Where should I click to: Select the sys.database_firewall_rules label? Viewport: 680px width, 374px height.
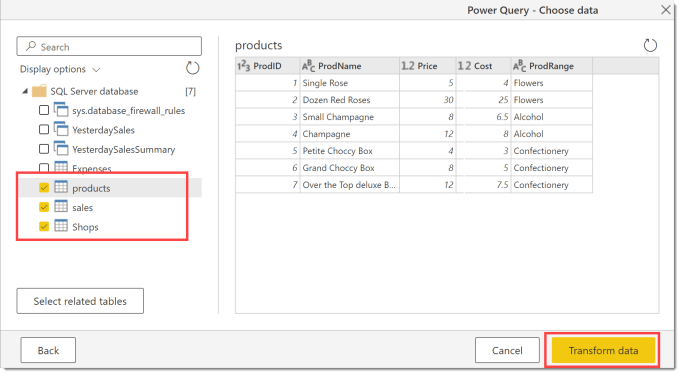coord(128,111)
